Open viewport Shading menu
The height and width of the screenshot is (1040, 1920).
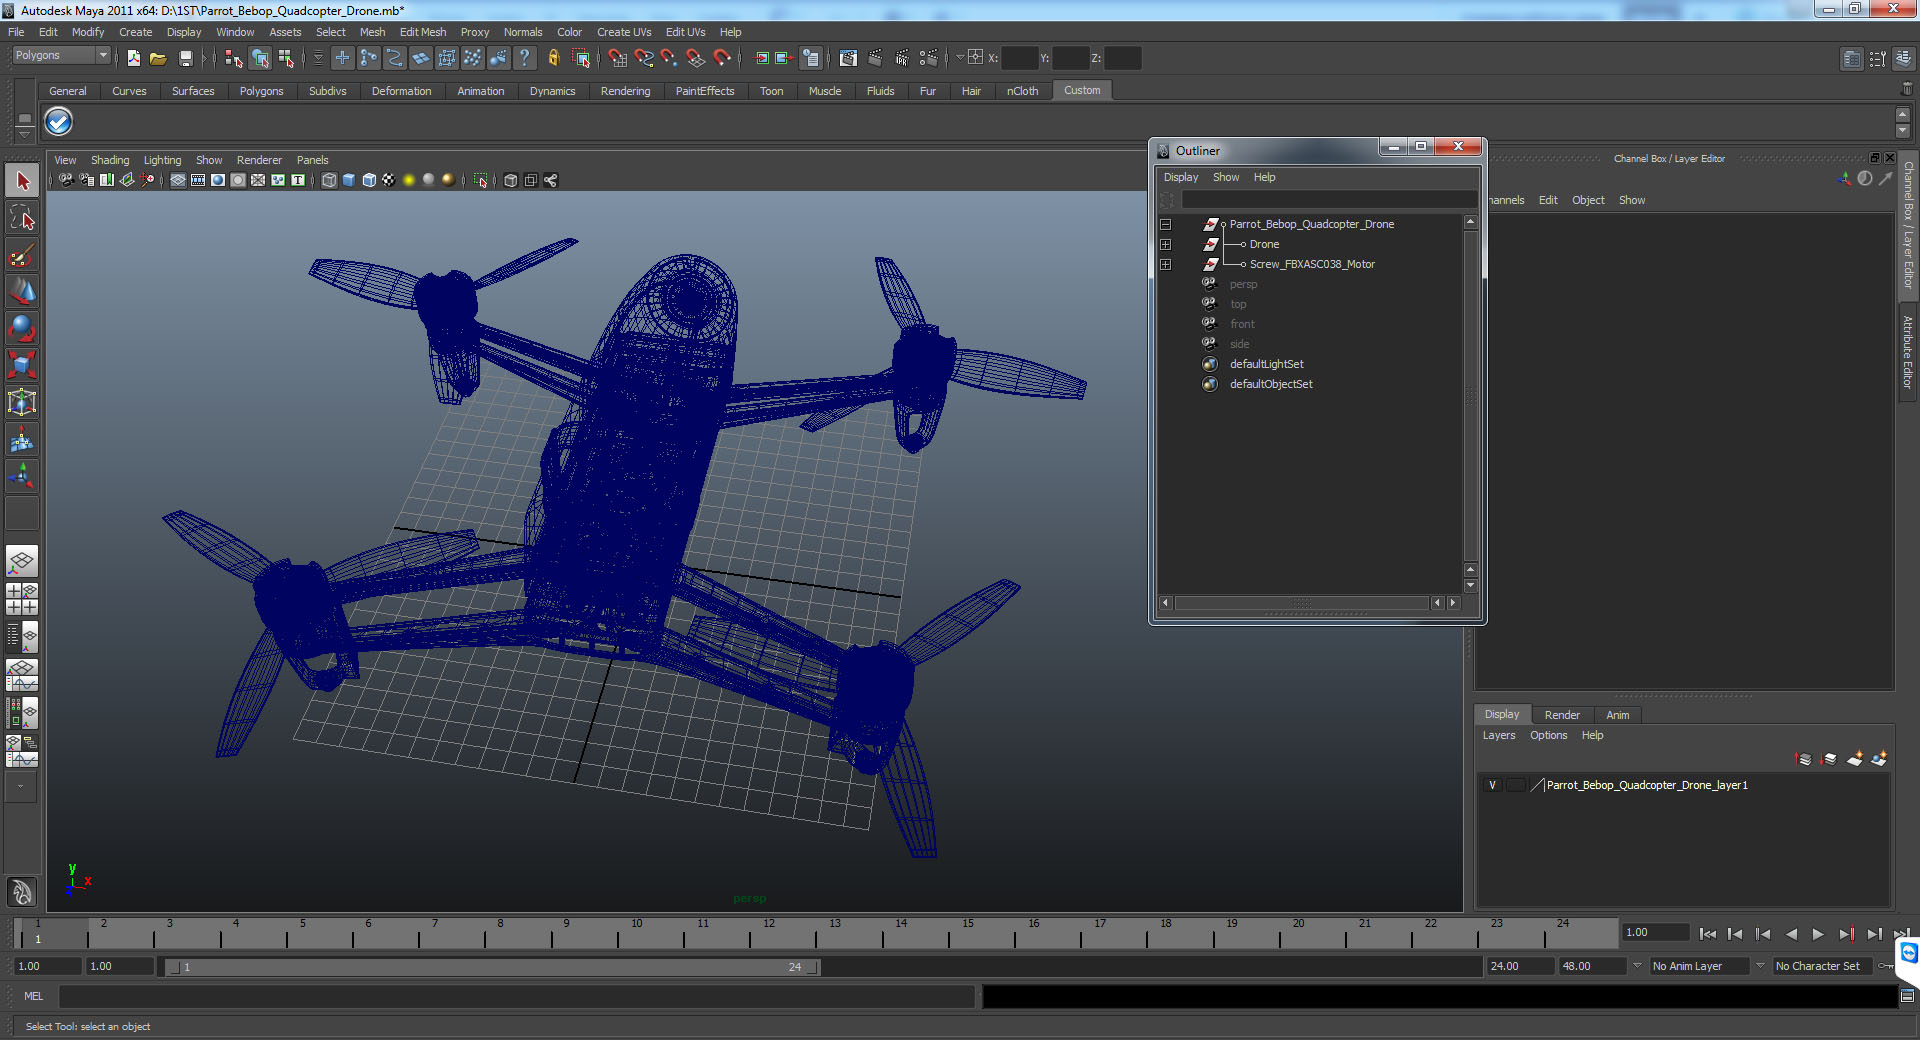coord(110,160)
